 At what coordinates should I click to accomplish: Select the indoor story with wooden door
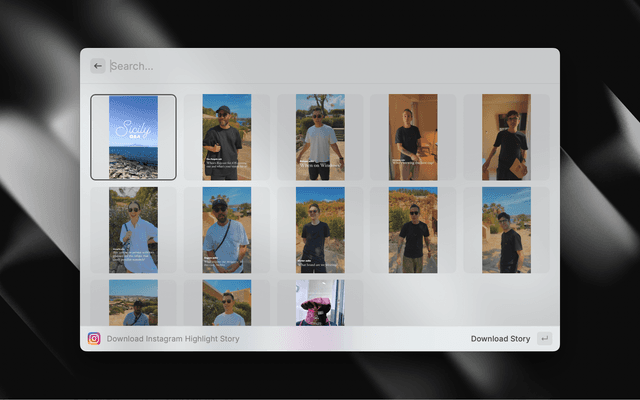point(413,137)
